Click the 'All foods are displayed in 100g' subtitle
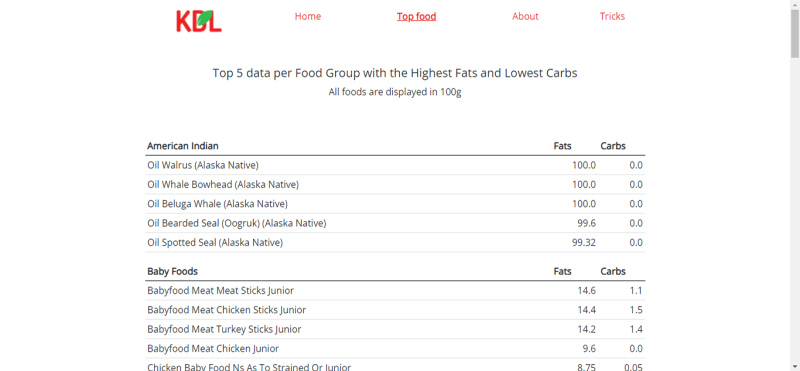 tap(395, 93)
